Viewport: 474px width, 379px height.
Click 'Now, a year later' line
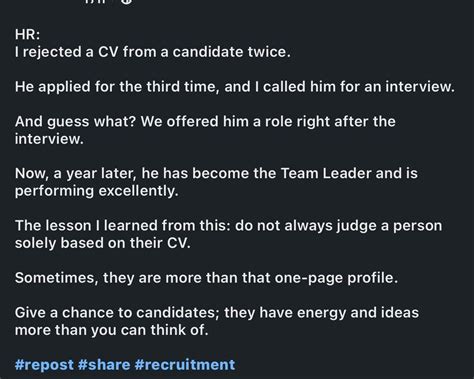(216, 174)
